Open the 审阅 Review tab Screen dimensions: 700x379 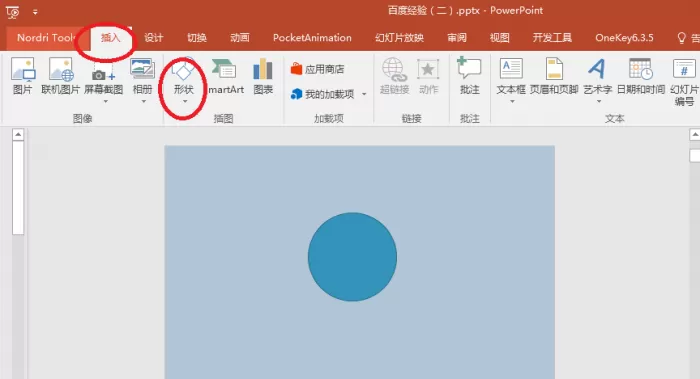[457, 38]
